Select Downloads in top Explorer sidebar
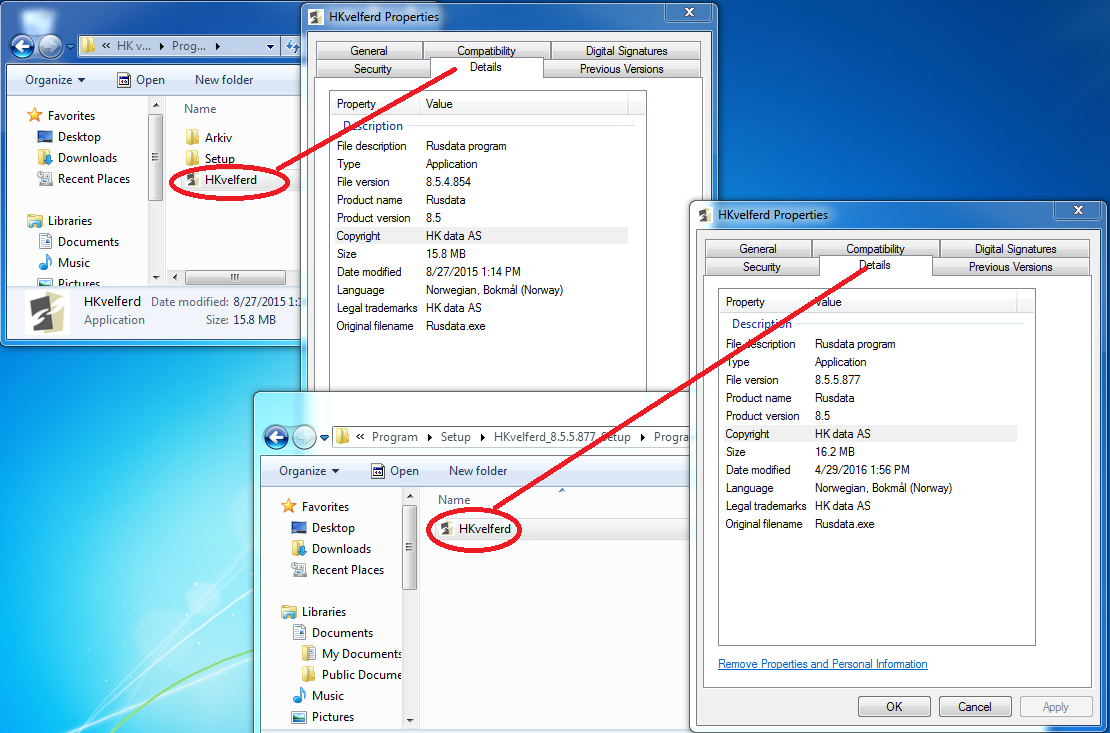Screen dimensions: 1110x733 [x=77, y=158]
